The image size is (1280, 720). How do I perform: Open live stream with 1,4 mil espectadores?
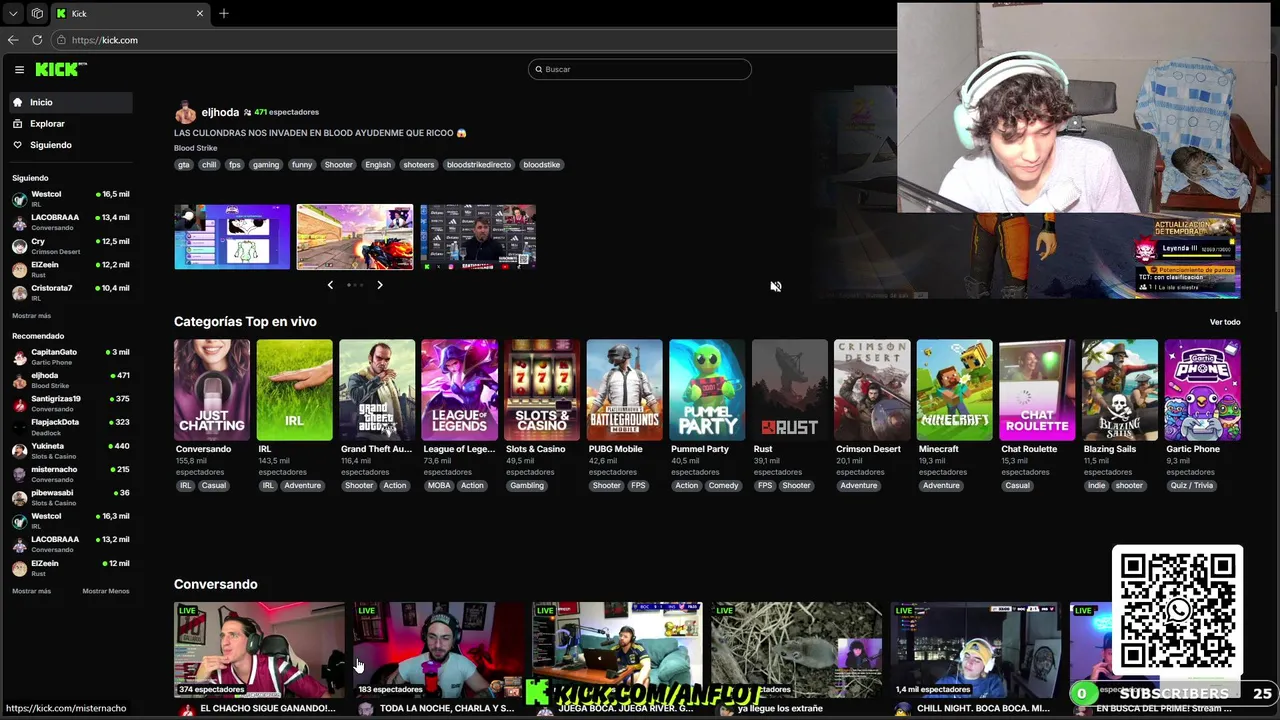(x=976, y=650)
